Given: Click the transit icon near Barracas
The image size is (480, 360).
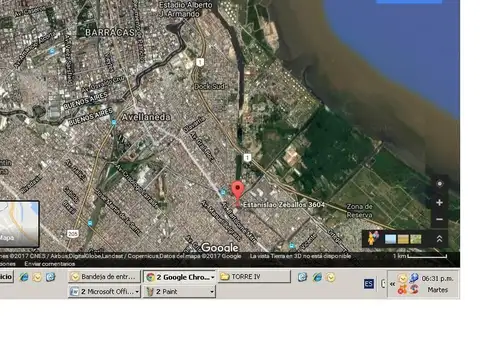Looking at the screenshot, I should 52,51.
